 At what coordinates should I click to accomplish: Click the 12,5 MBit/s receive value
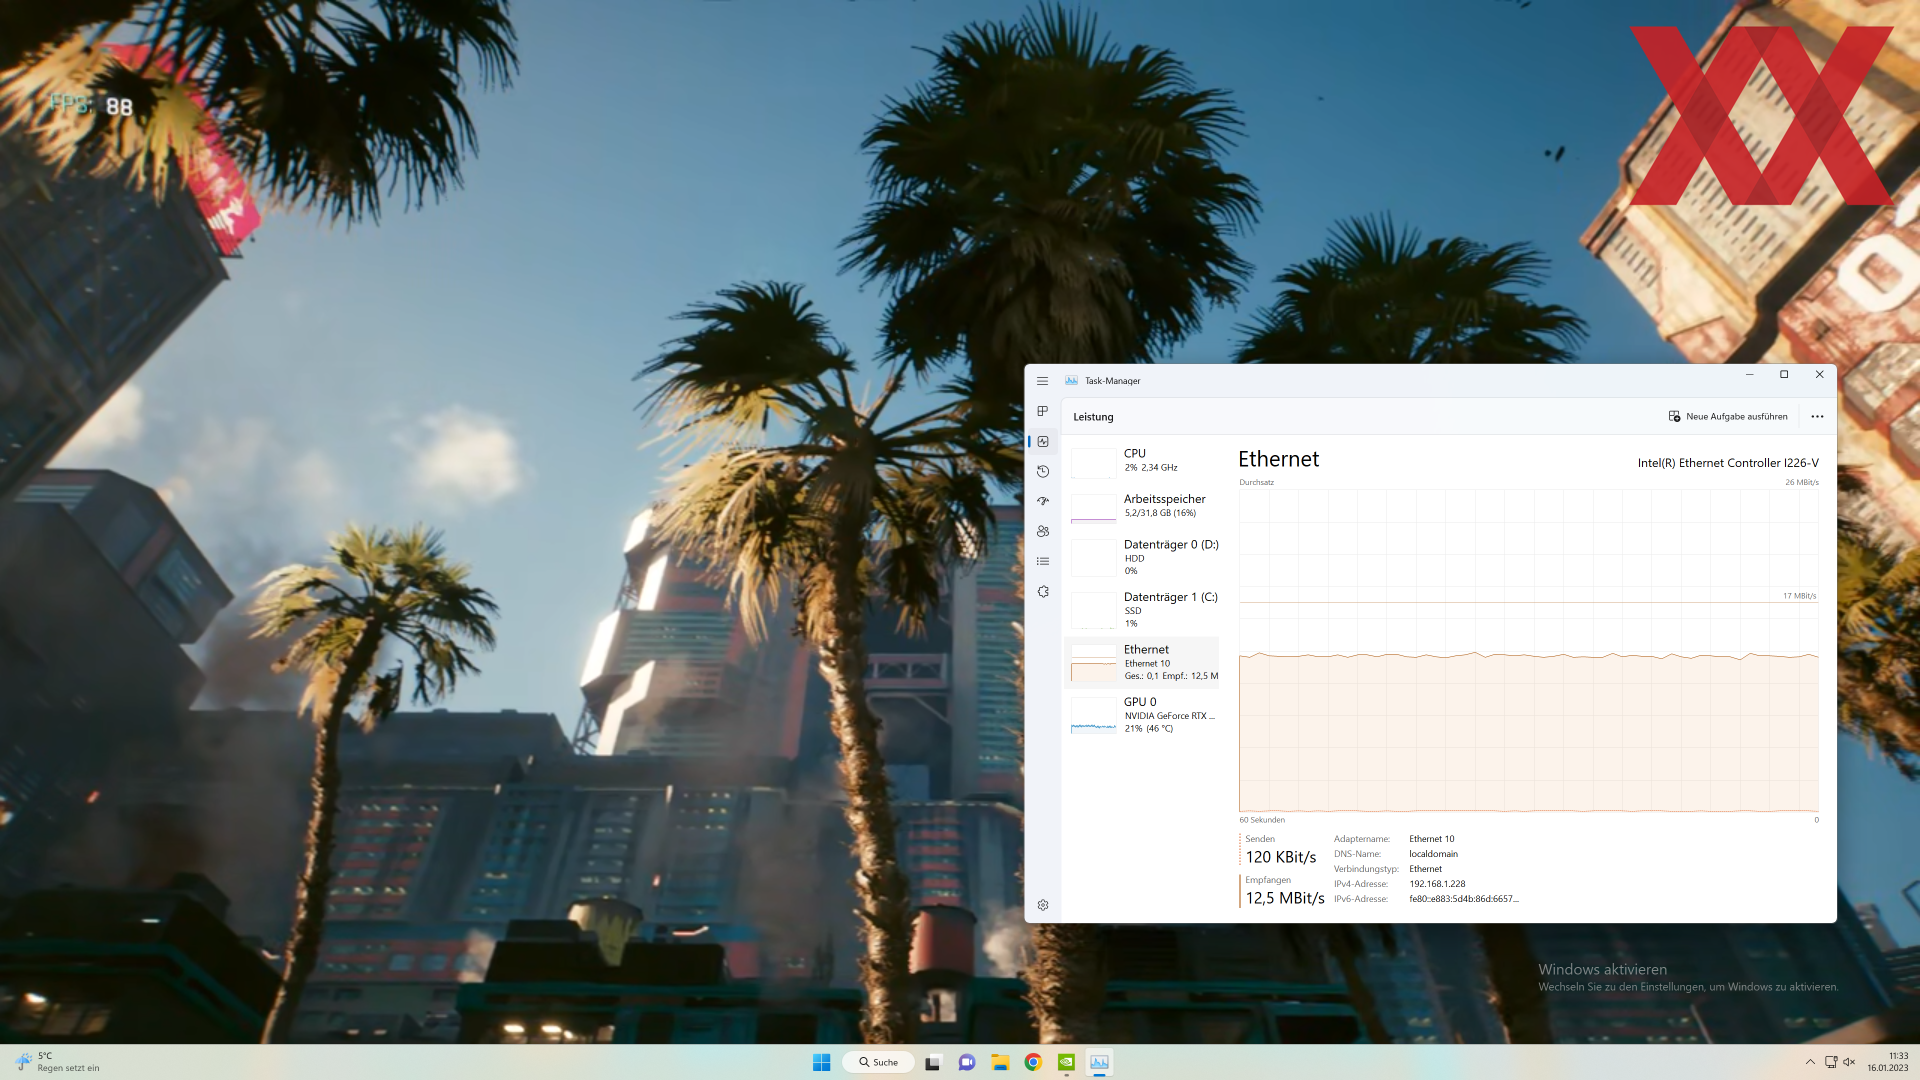[1285, 898]
